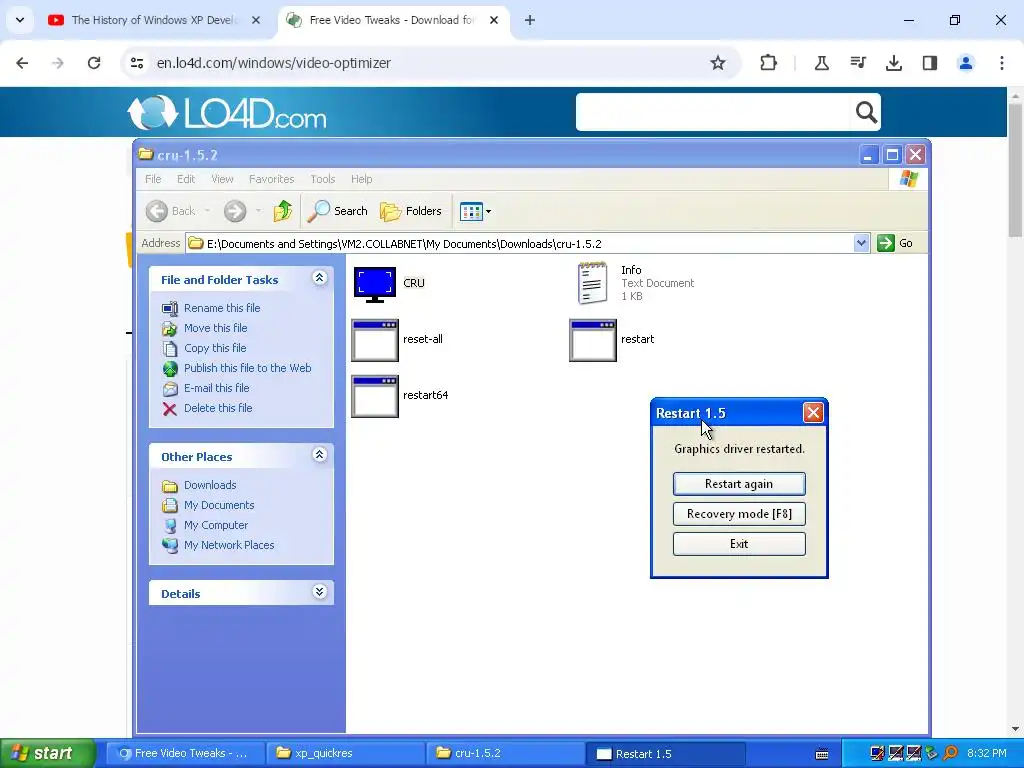This screenshot has width=1024, height=768.
Task: Select the restart program icon
Action: [592, 340]
